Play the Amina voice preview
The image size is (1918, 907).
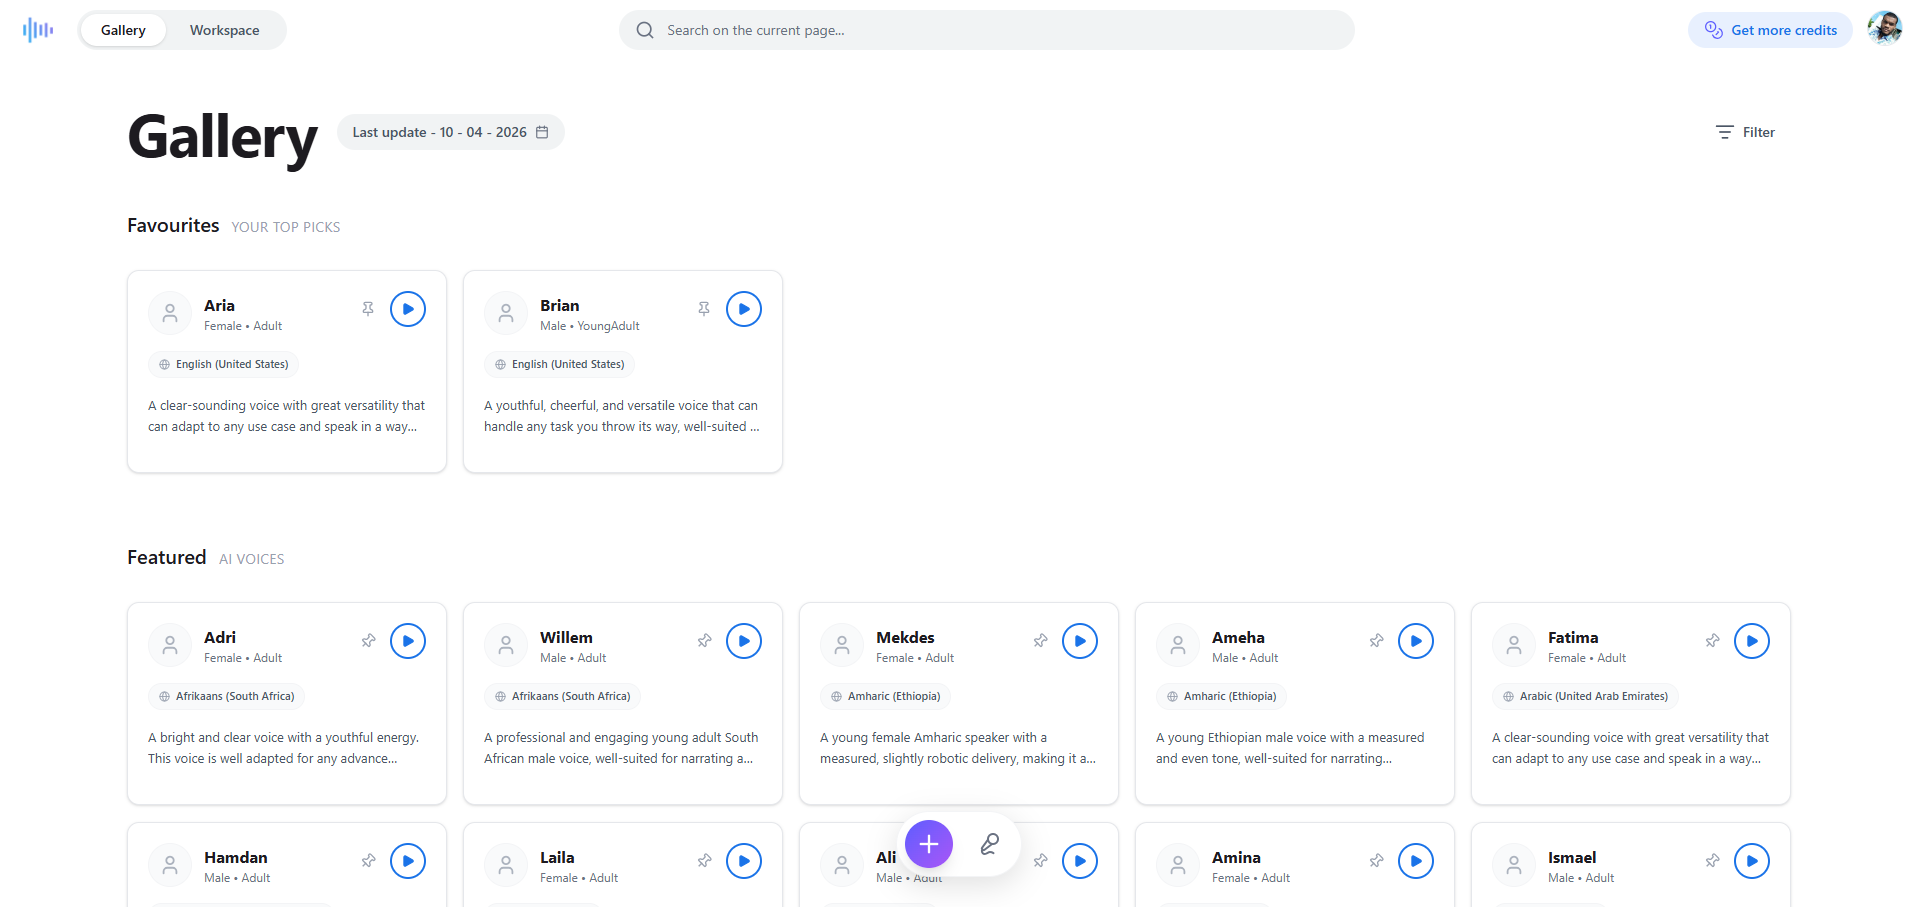click(1416, 861)
